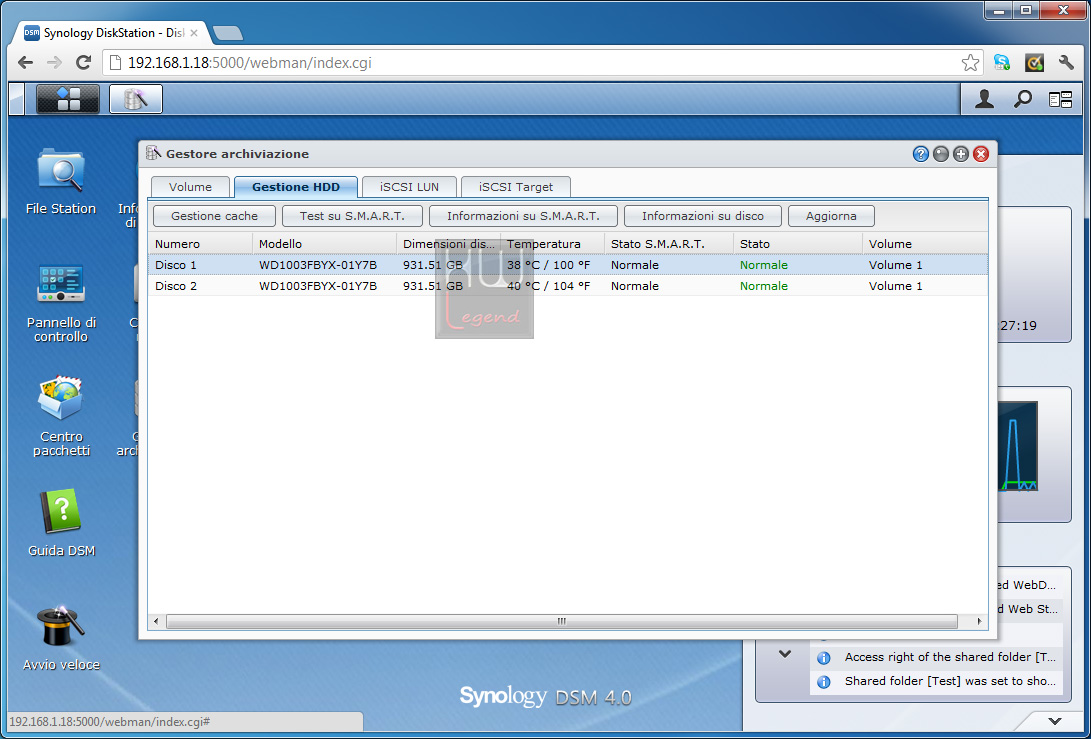
Task: Toggle the widgets panel icon
Action: [x=1060, y=100]
